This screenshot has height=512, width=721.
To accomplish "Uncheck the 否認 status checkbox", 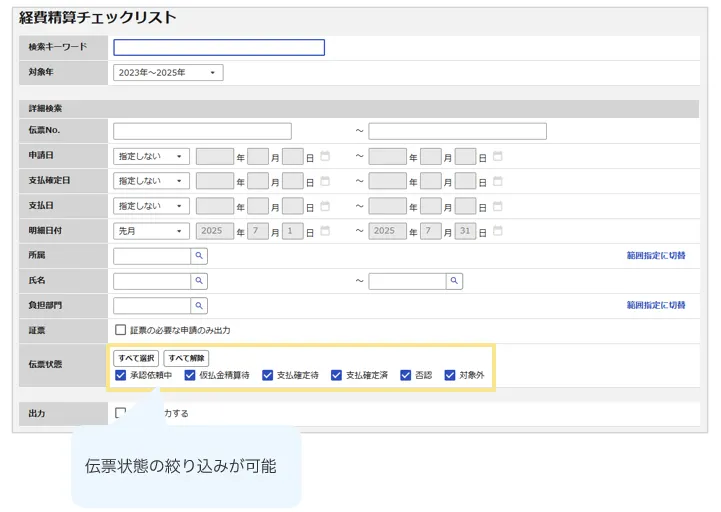I will [x=405, y=375].
